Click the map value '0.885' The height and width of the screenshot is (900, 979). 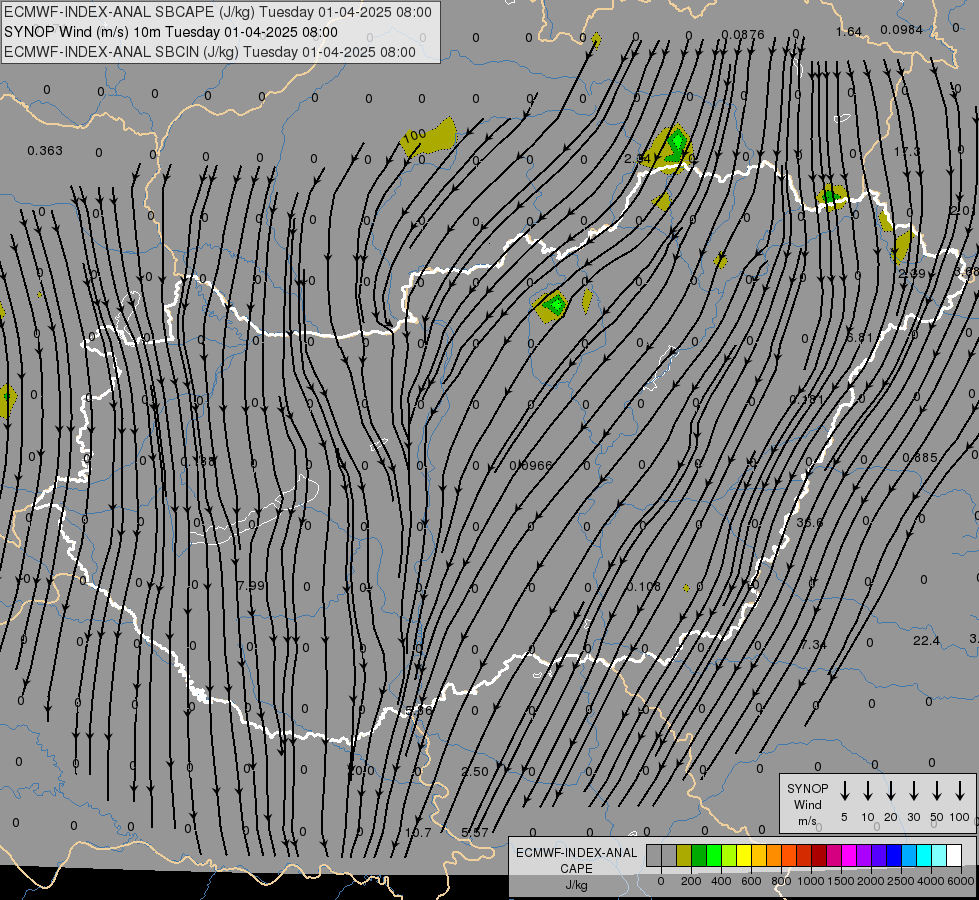coord(920,458)
